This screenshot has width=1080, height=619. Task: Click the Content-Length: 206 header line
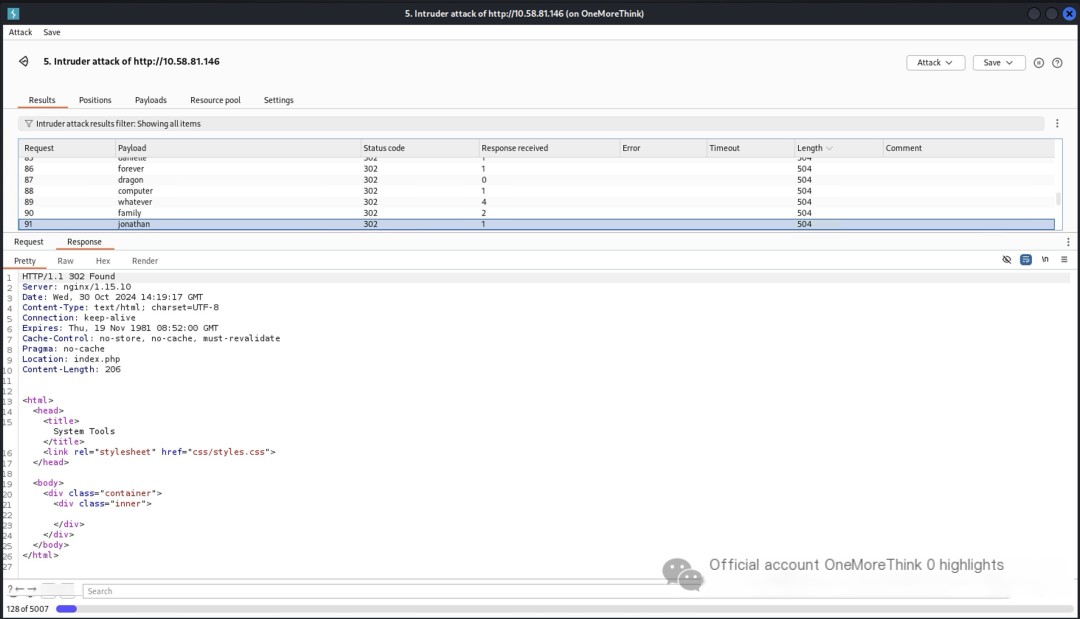pyautogui.click(x=71, y=369)
